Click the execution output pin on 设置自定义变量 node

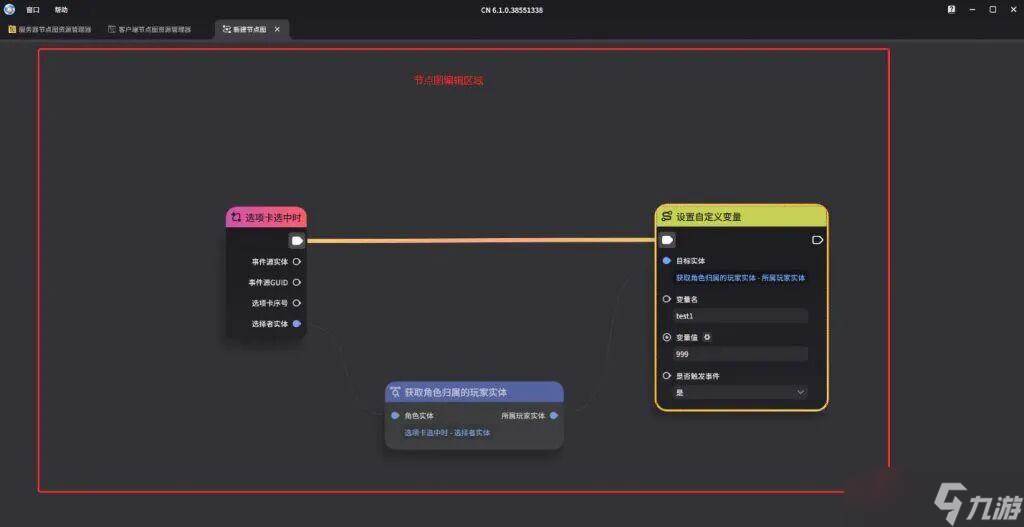pyautogui.click(x=817, y=240)
